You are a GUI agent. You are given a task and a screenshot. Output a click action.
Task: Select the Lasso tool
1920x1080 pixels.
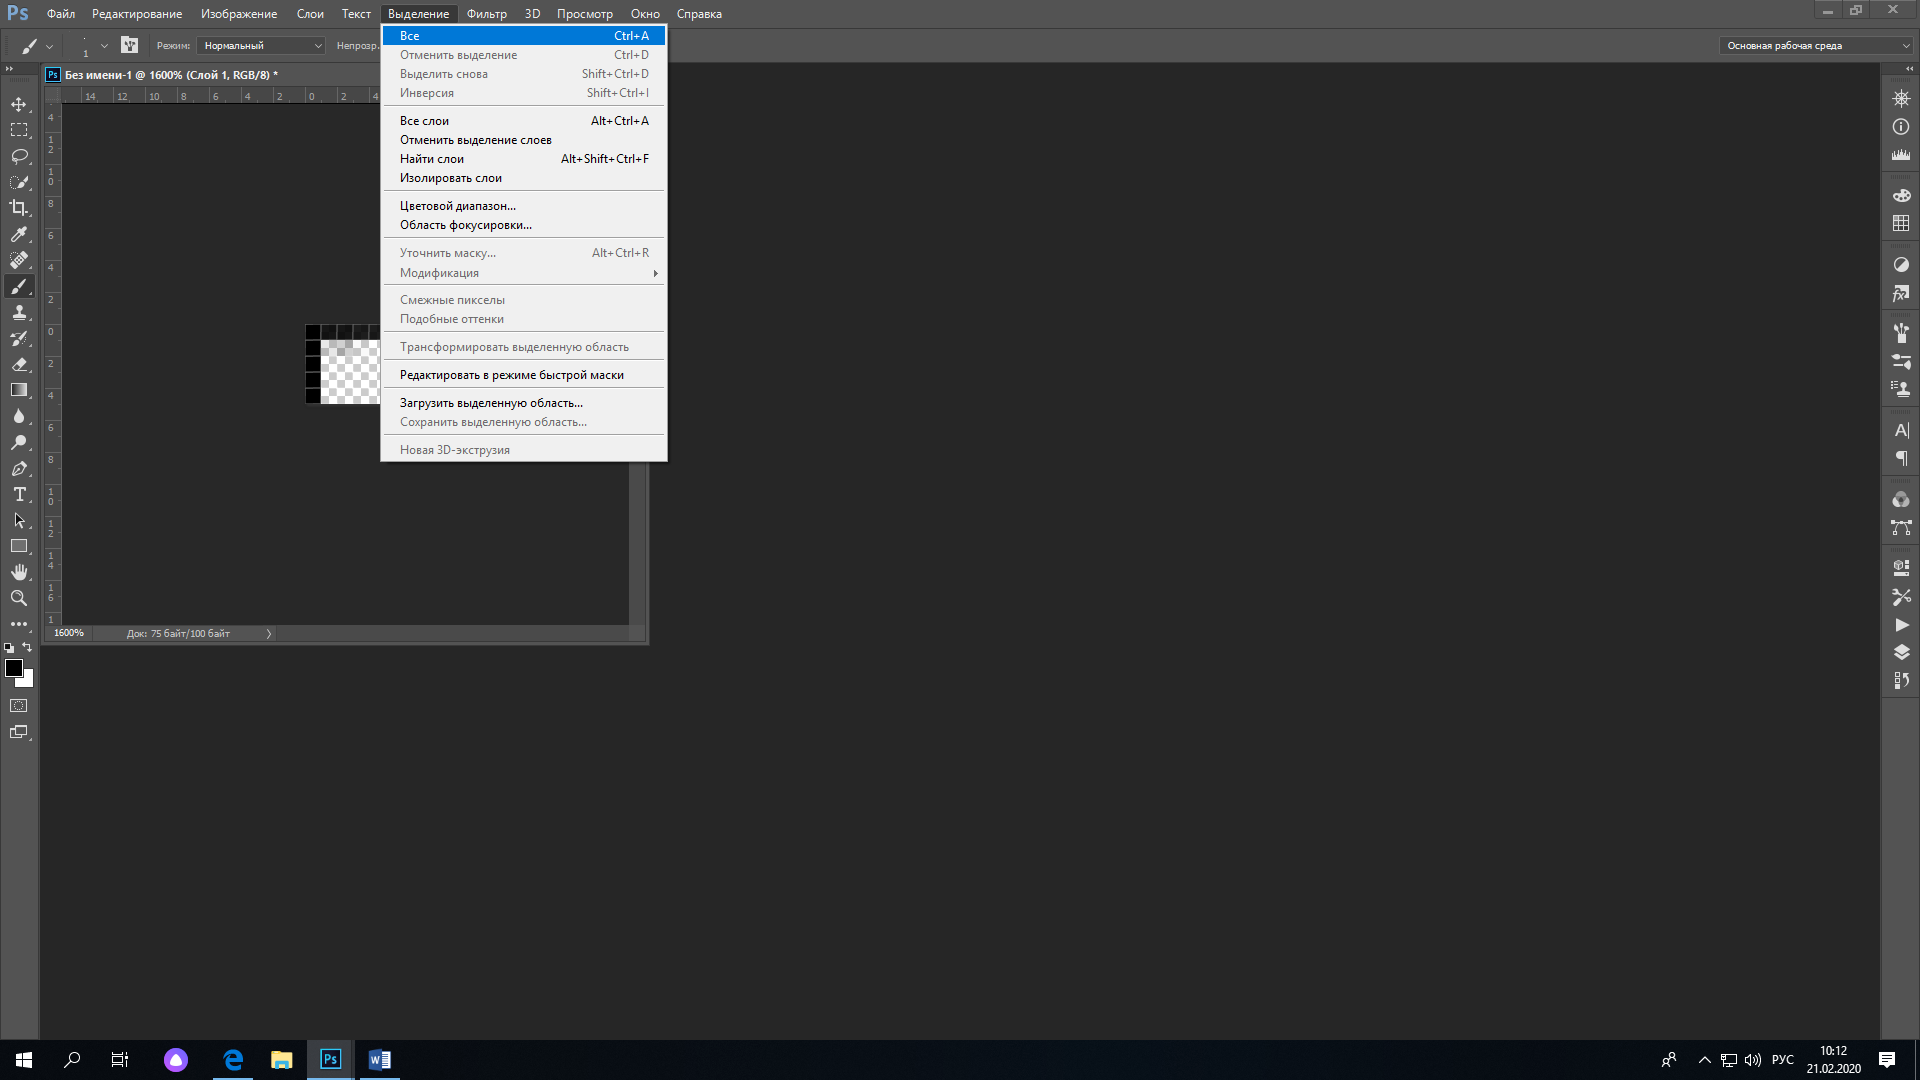(19, 156)
